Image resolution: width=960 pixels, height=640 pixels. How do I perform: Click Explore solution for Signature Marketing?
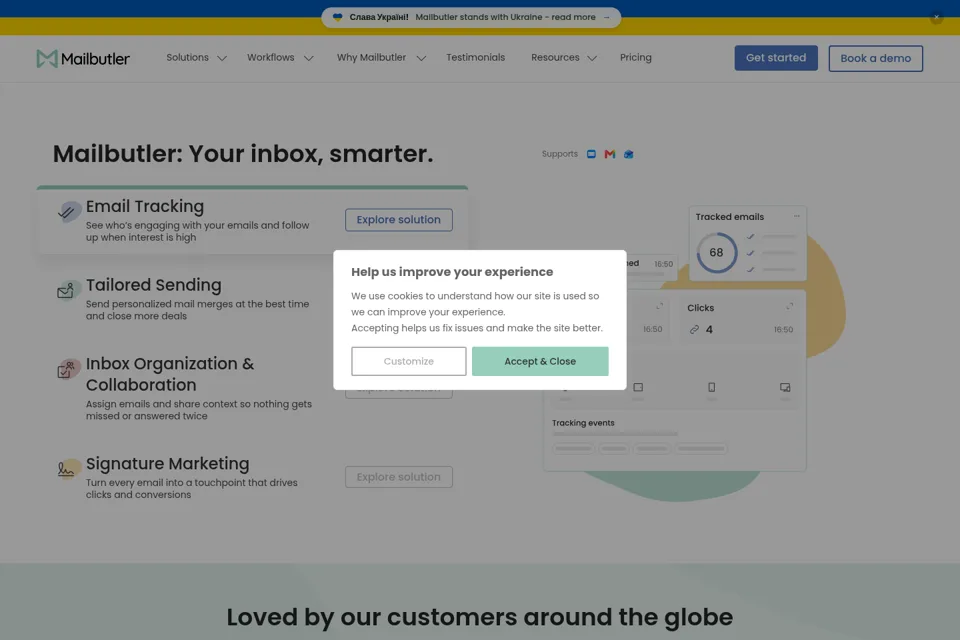click(399, 477)
